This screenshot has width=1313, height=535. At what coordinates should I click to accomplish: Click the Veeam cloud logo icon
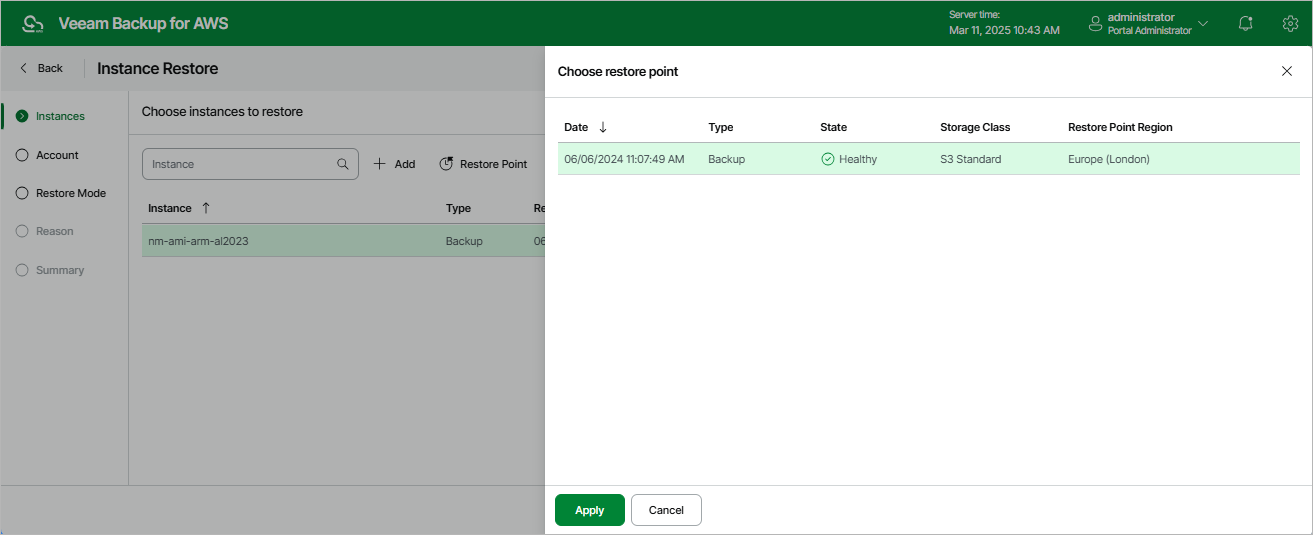(33, 23)
